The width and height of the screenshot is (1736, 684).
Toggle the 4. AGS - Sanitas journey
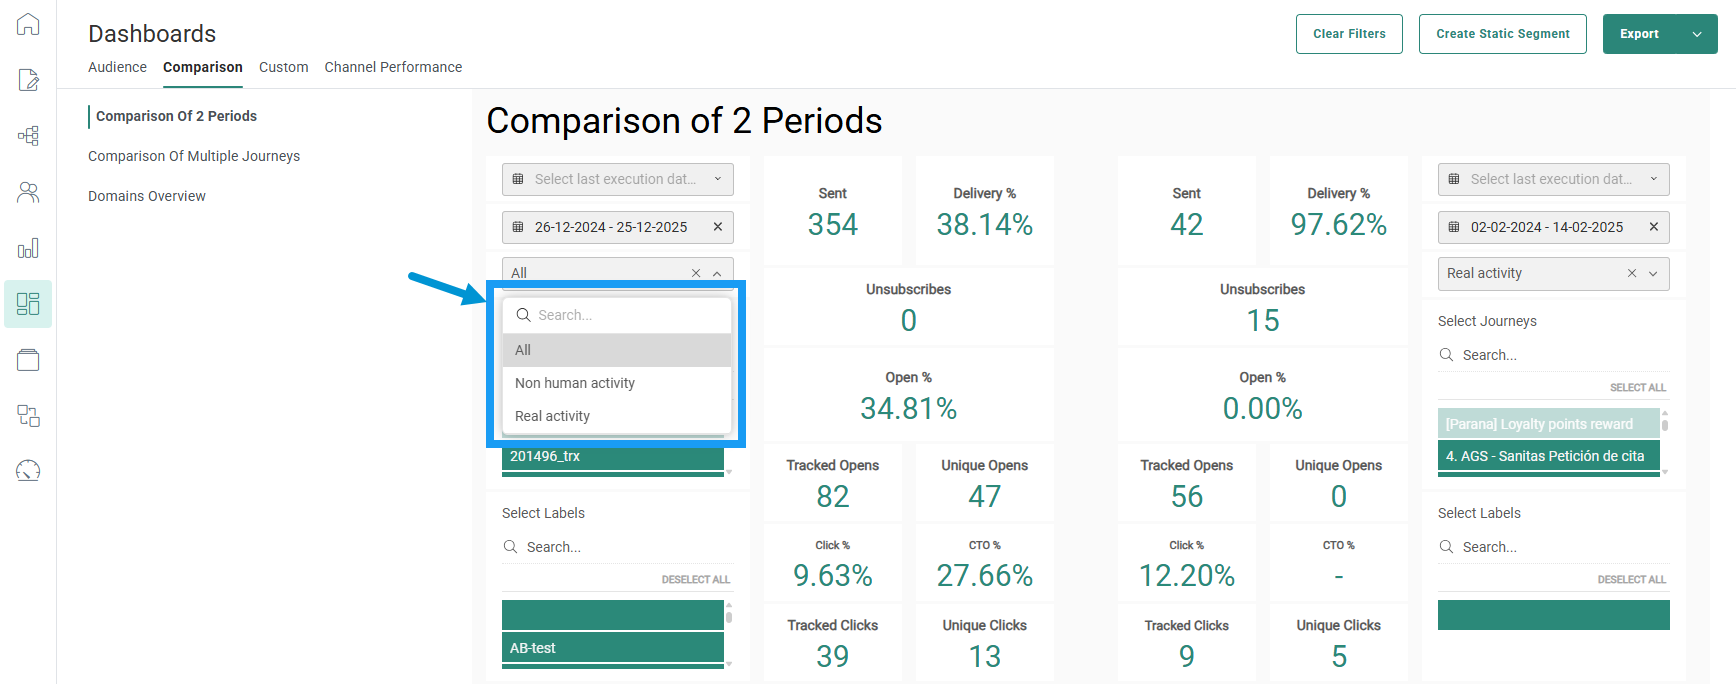click(1548, 456)
